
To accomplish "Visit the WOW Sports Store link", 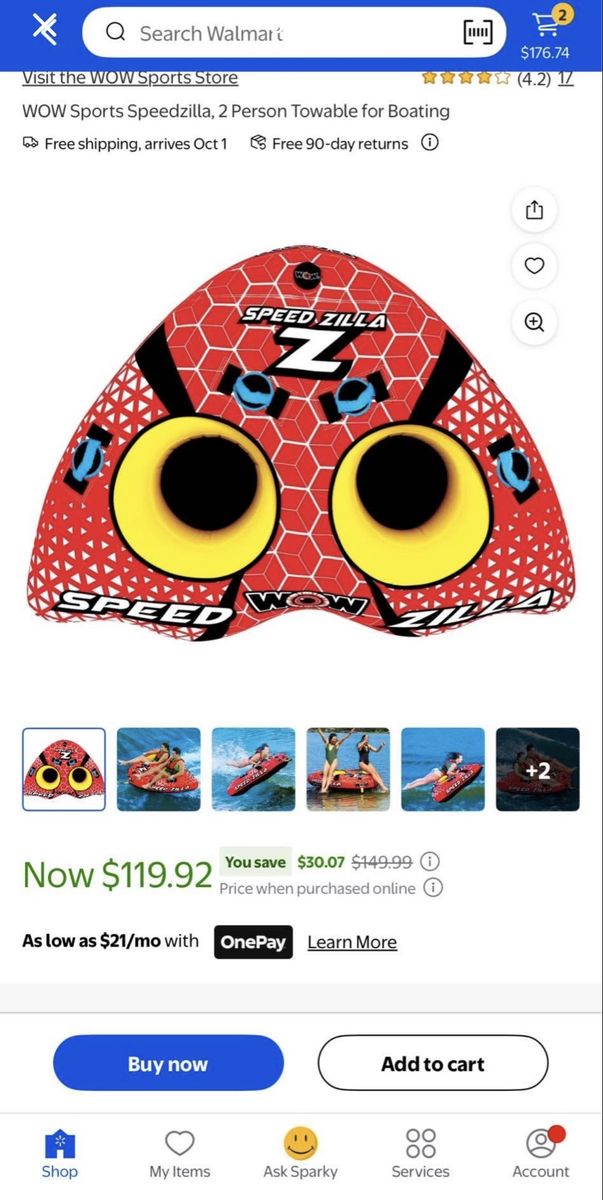I will point(130,78).
